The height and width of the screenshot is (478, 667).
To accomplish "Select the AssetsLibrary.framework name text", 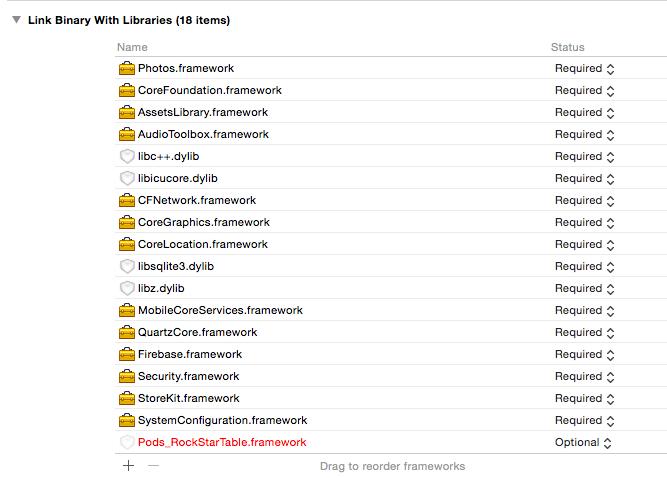I will pos(203,113).
